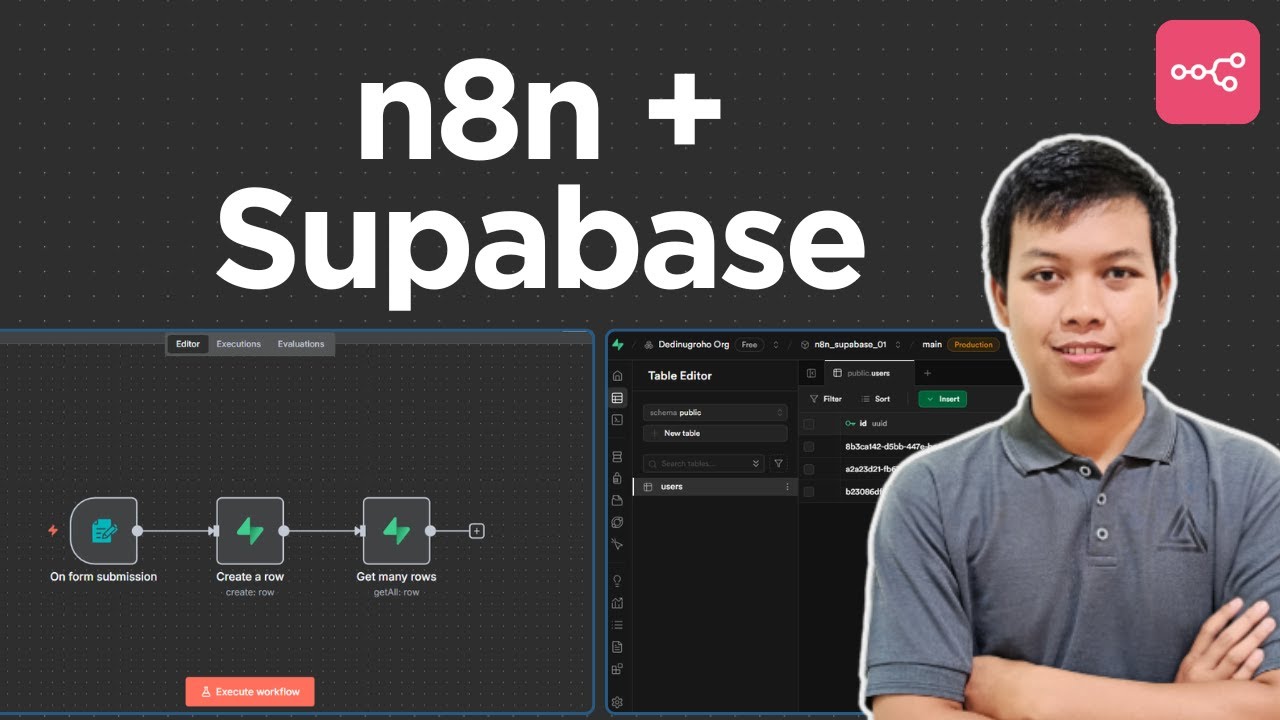Collapse the table list side panel icon
The width and height of the screenshot is (1280, 720).
[811, 373]
